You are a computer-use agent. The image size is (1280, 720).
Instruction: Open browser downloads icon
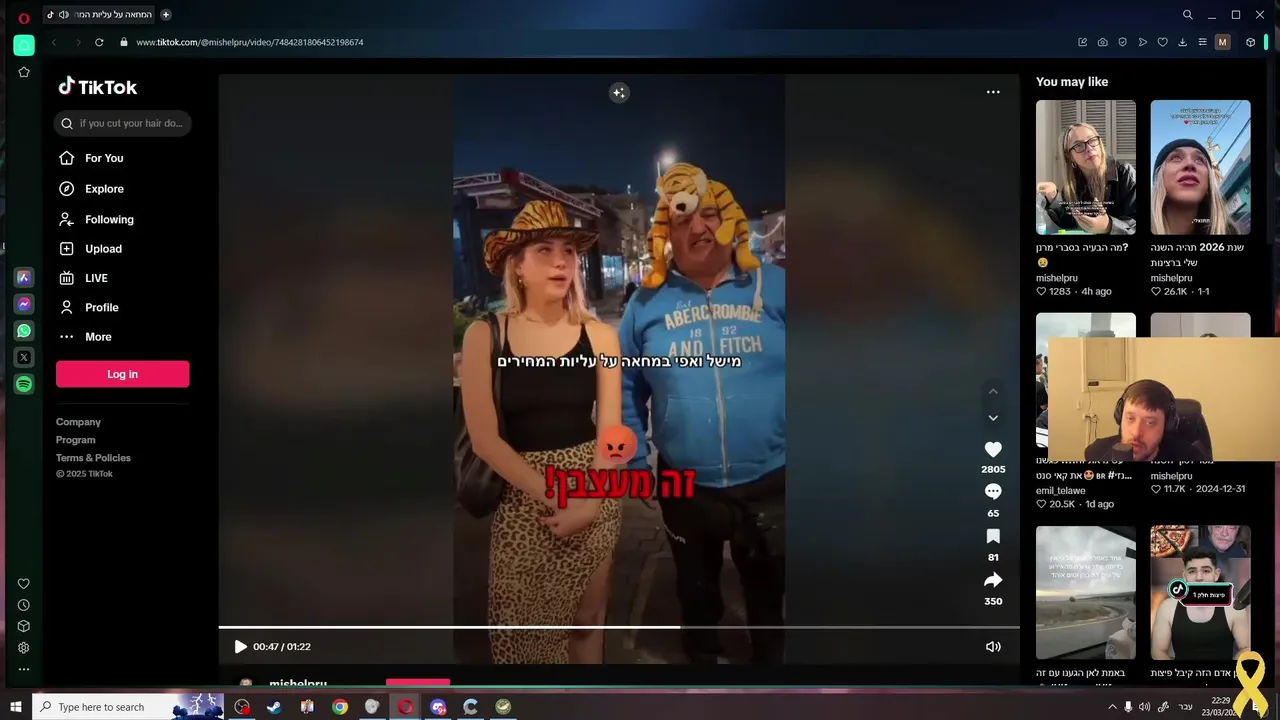[x=1182, y=42]
